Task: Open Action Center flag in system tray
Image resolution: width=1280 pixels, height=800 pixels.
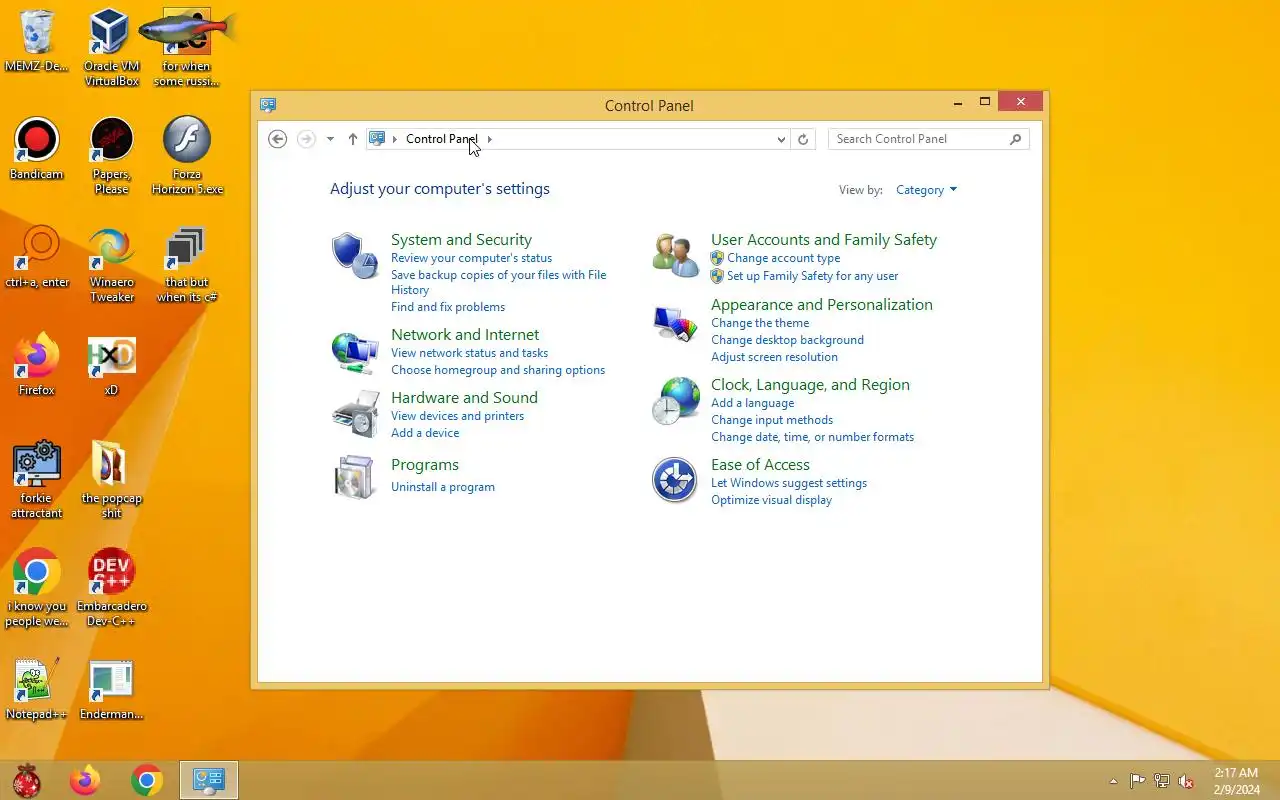Action: tap(1138, 781)
